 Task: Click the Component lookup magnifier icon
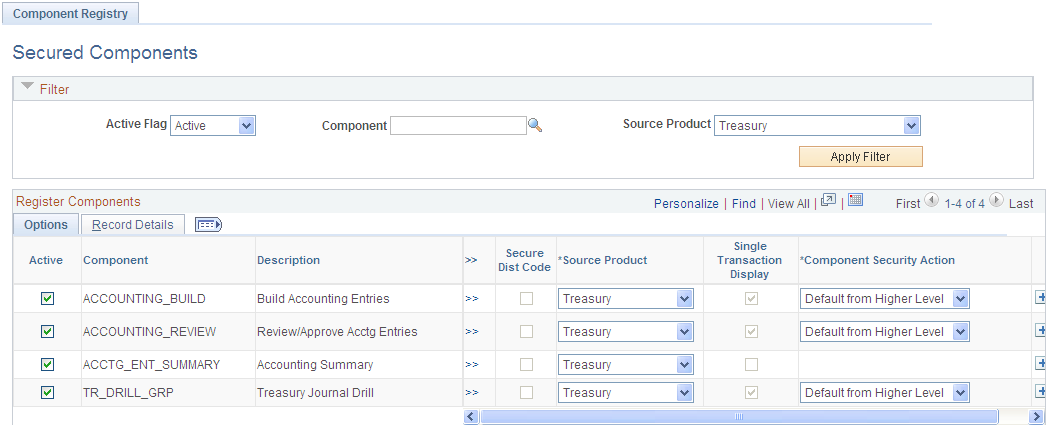click(535, 126)
